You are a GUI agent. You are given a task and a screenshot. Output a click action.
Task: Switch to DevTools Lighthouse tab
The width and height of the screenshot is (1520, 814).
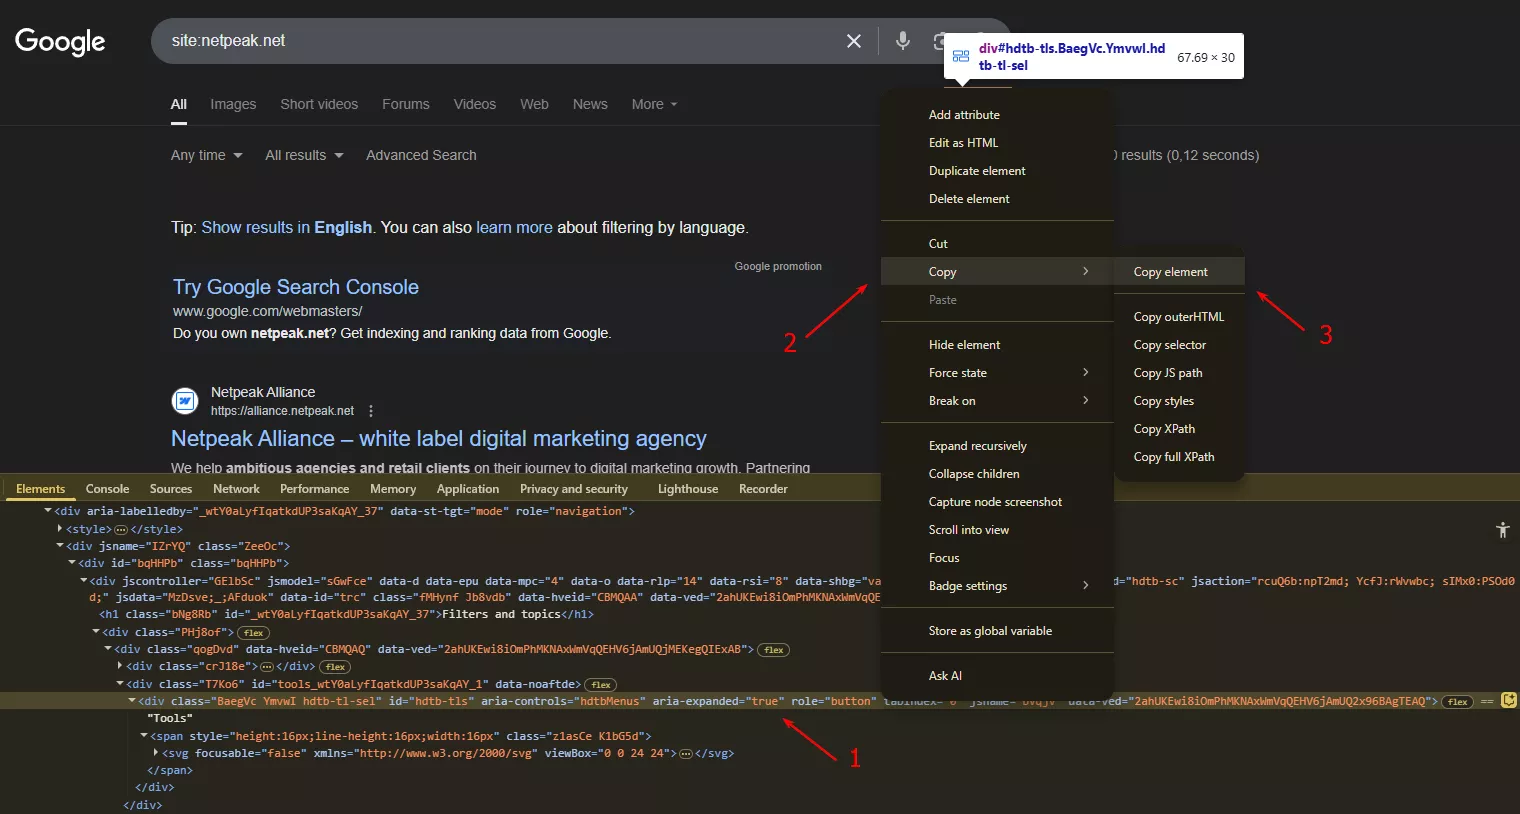pos(688,489)
